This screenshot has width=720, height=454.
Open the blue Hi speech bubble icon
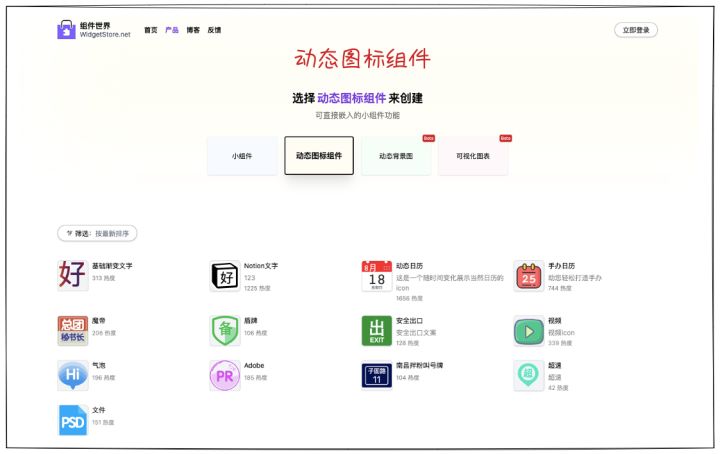tap(73, 375)
